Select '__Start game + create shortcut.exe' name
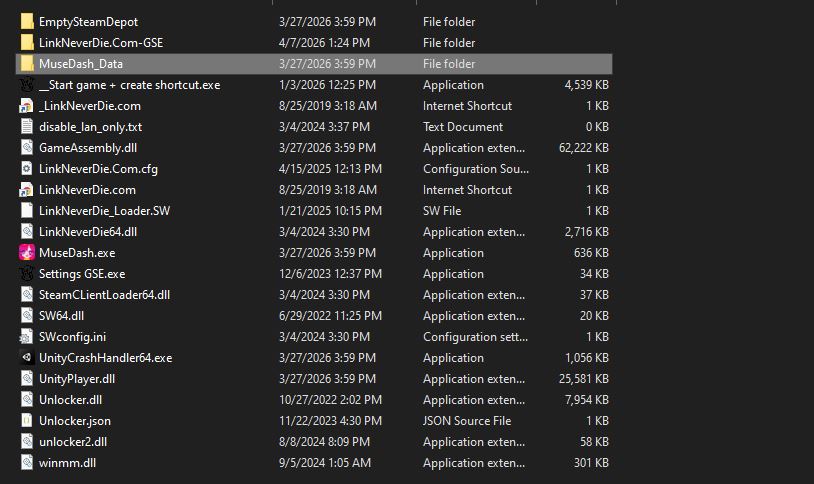Screen dimensions: 814x484 pyautogui.click(x=130, y=85)
